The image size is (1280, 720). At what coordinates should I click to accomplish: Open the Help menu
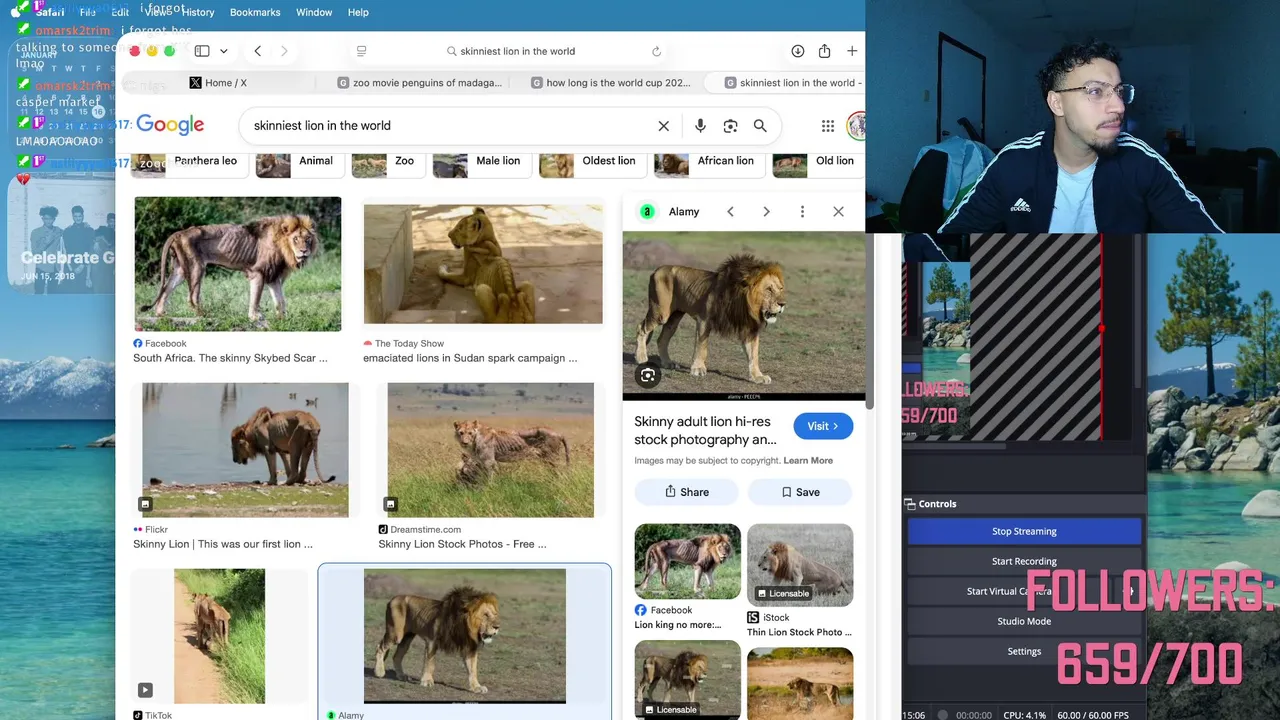click(358, 12)
